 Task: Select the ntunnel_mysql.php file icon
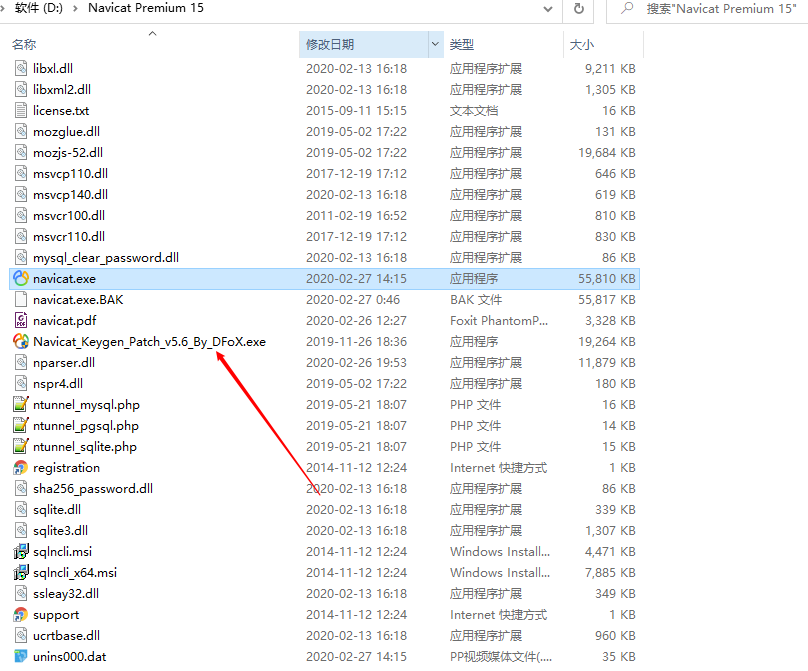click(x=21, y=405)
